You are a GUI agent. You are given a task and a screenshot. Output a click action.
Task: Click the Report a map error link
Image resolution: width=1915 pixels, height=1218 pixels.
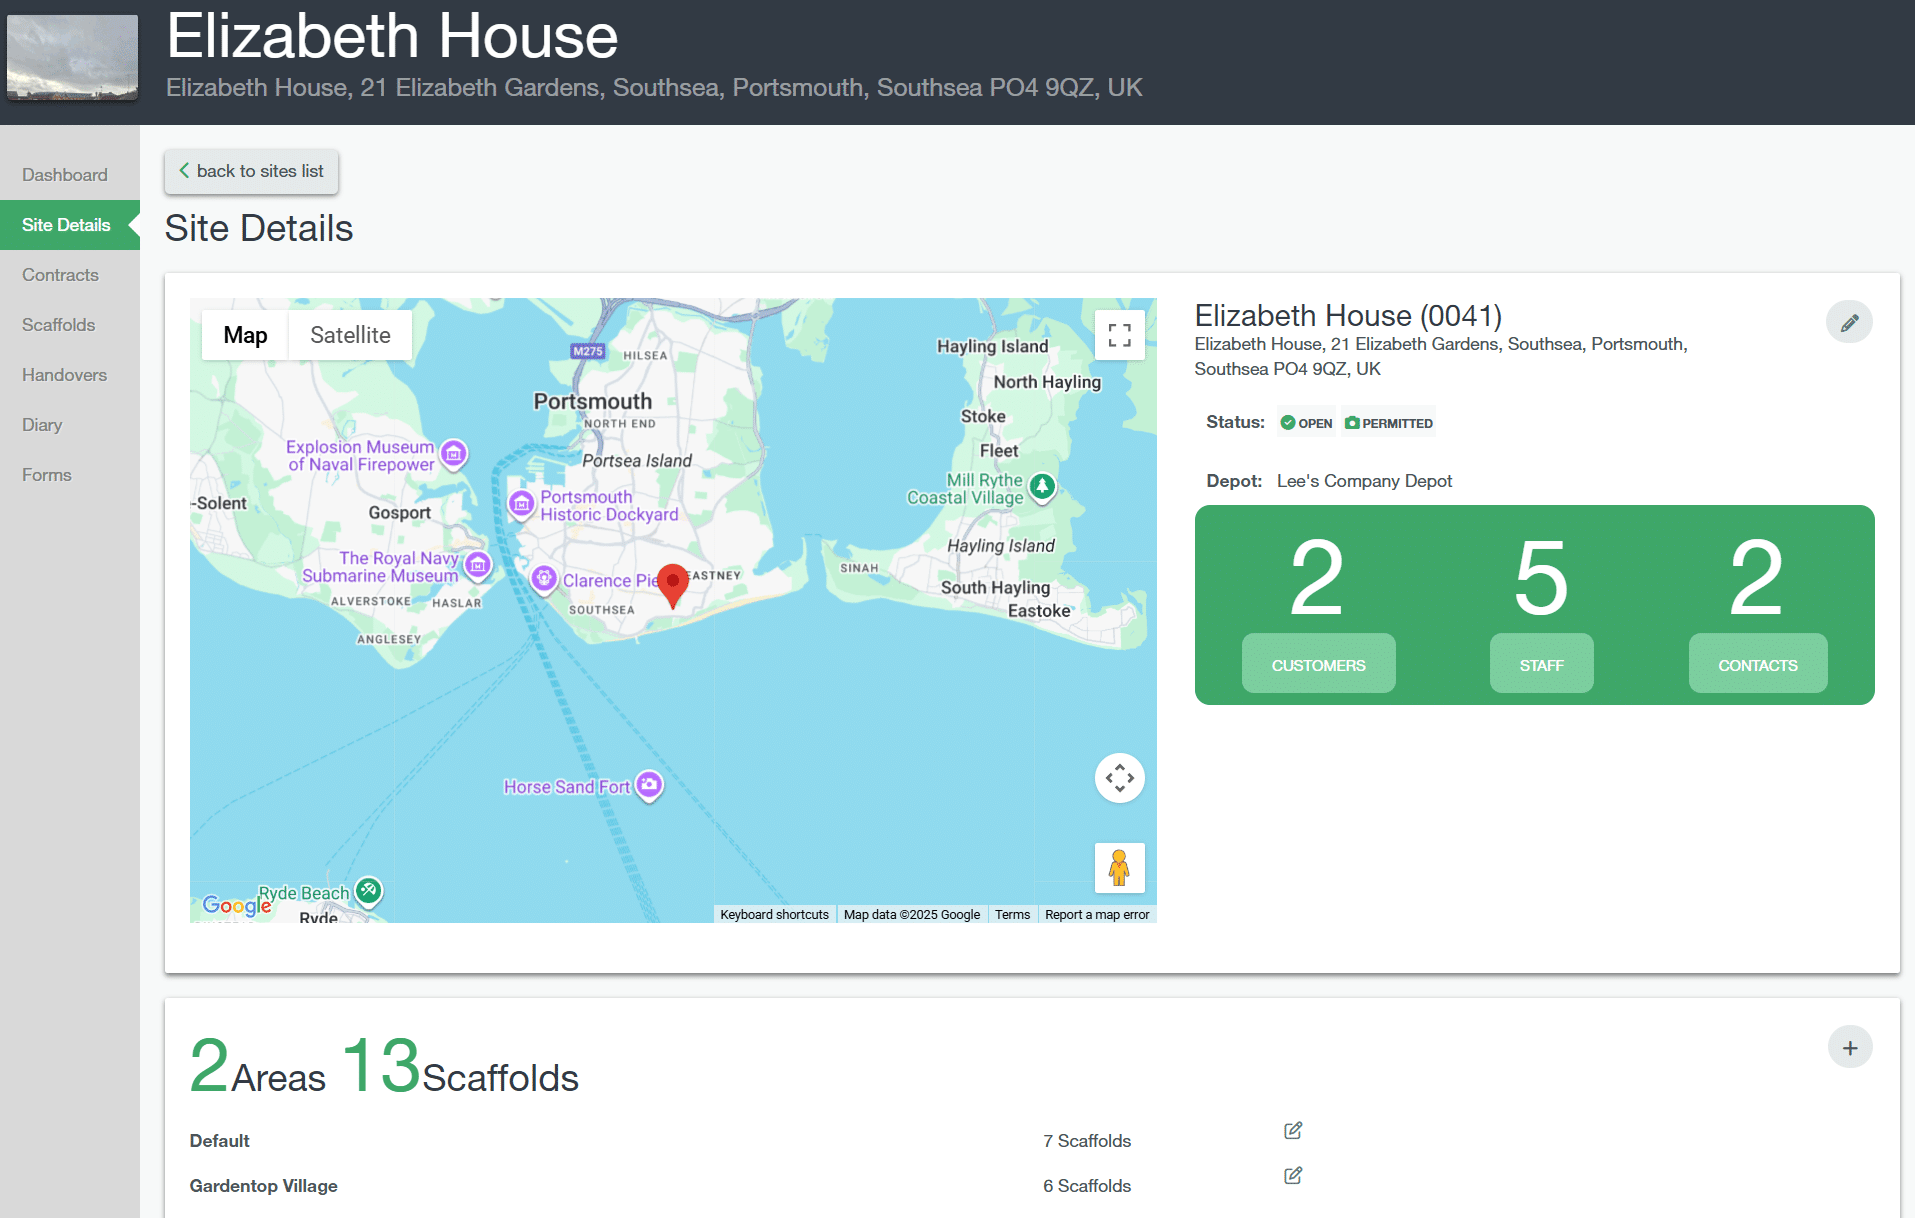[1097, 914]
